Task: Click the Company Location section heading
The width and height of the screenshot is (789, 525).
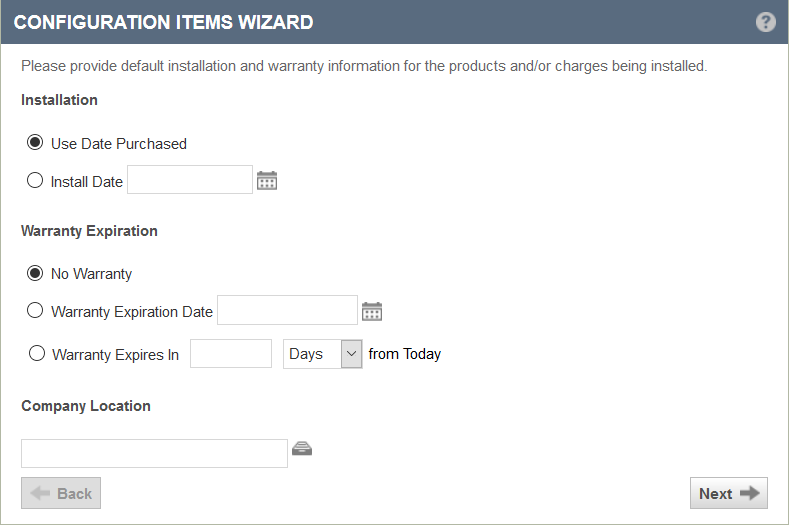Action: 86,406
